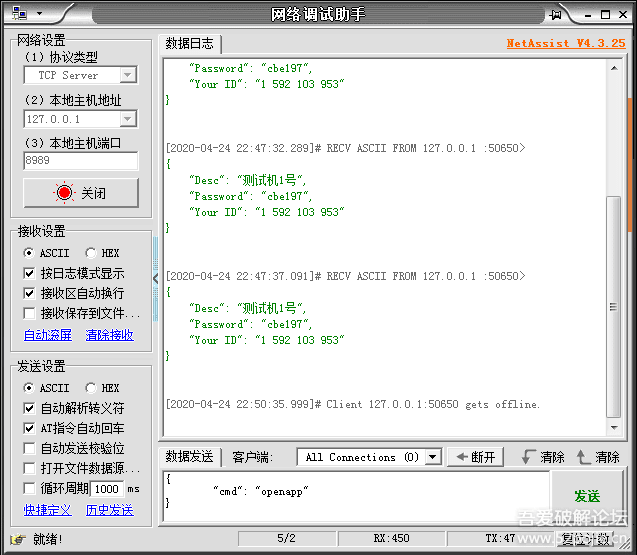Viewport: 637px width, 555px height.
Task: Click the 自动滚屏 link
Action: coord(48,335)
